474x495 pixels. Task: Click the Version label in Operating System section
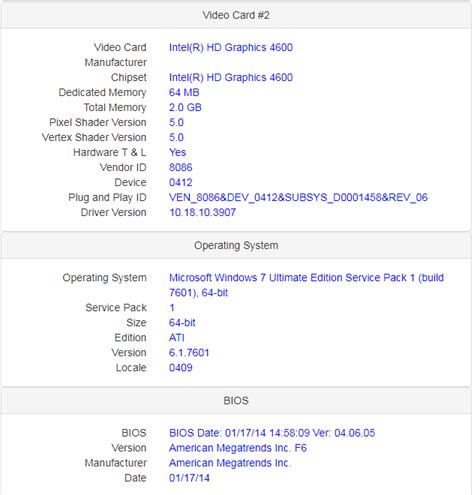[129, 353]
